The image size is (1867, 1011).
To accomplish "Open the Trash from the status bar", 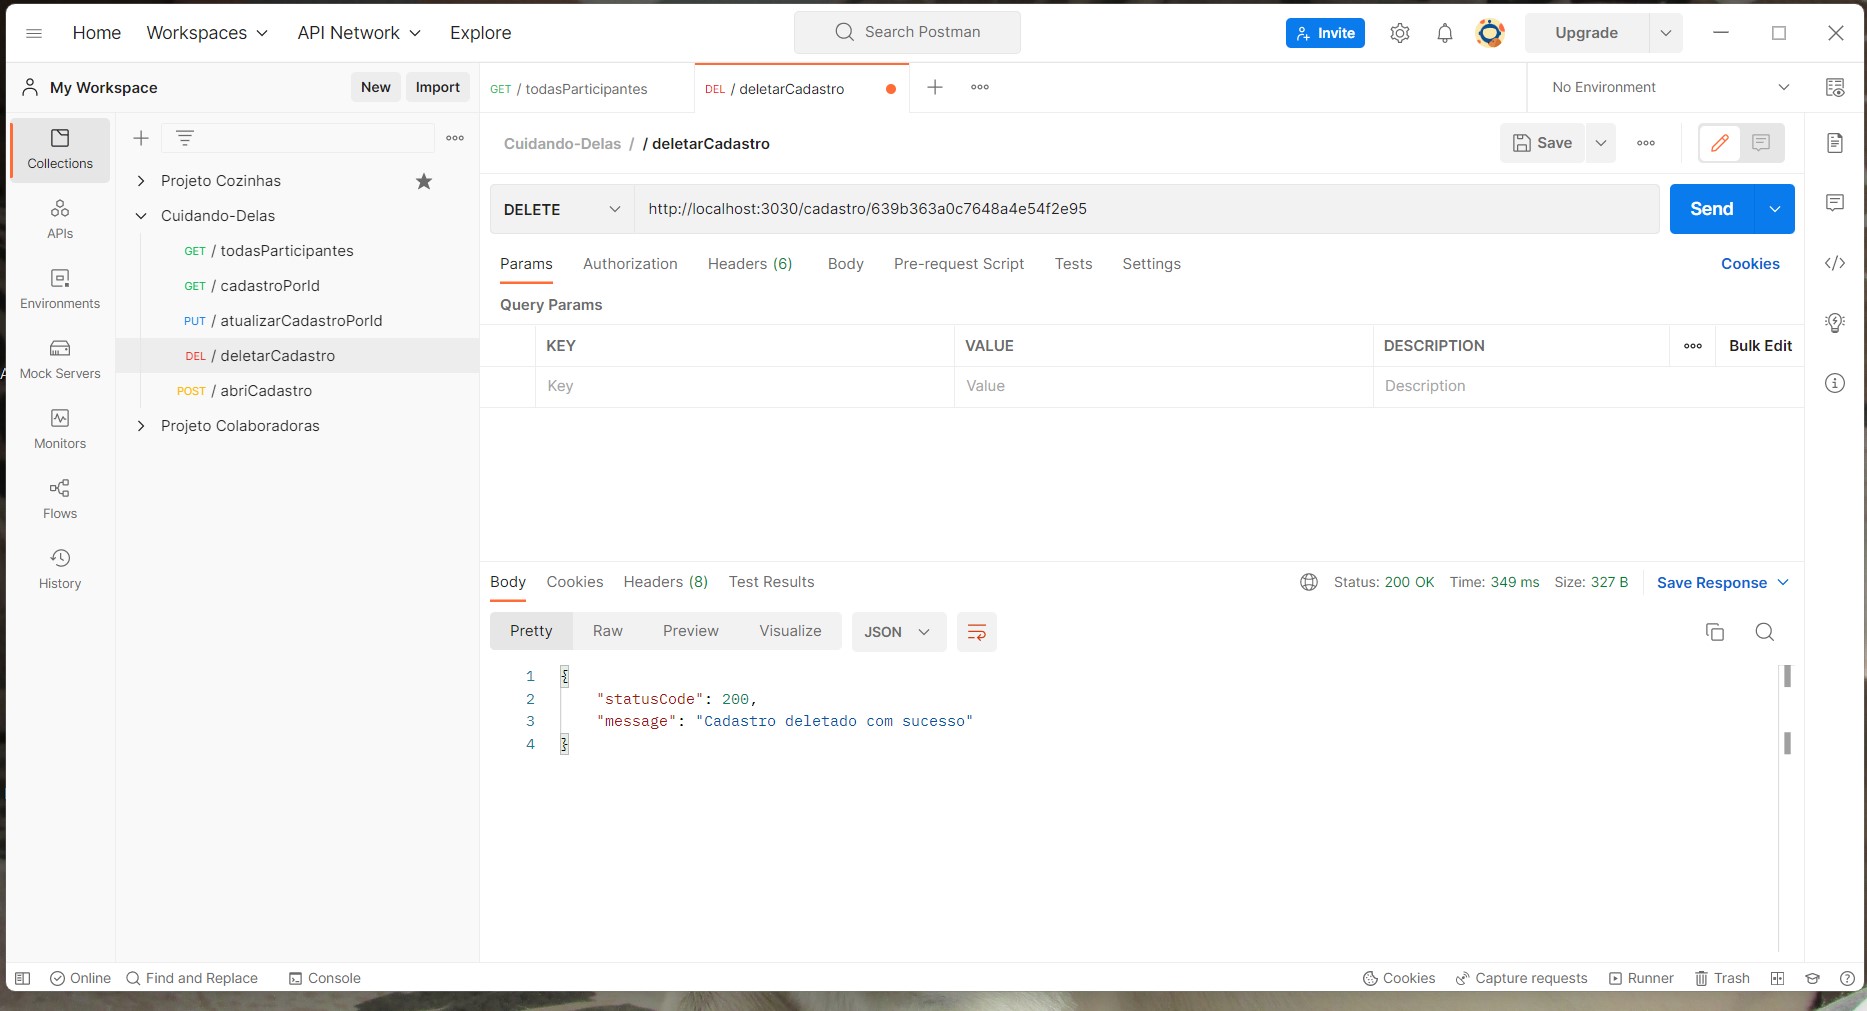I will [1721, 978].
